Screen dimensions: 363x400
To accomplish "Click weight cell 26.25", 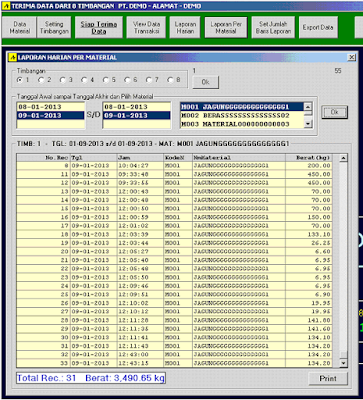I will [x=309, y=243].
